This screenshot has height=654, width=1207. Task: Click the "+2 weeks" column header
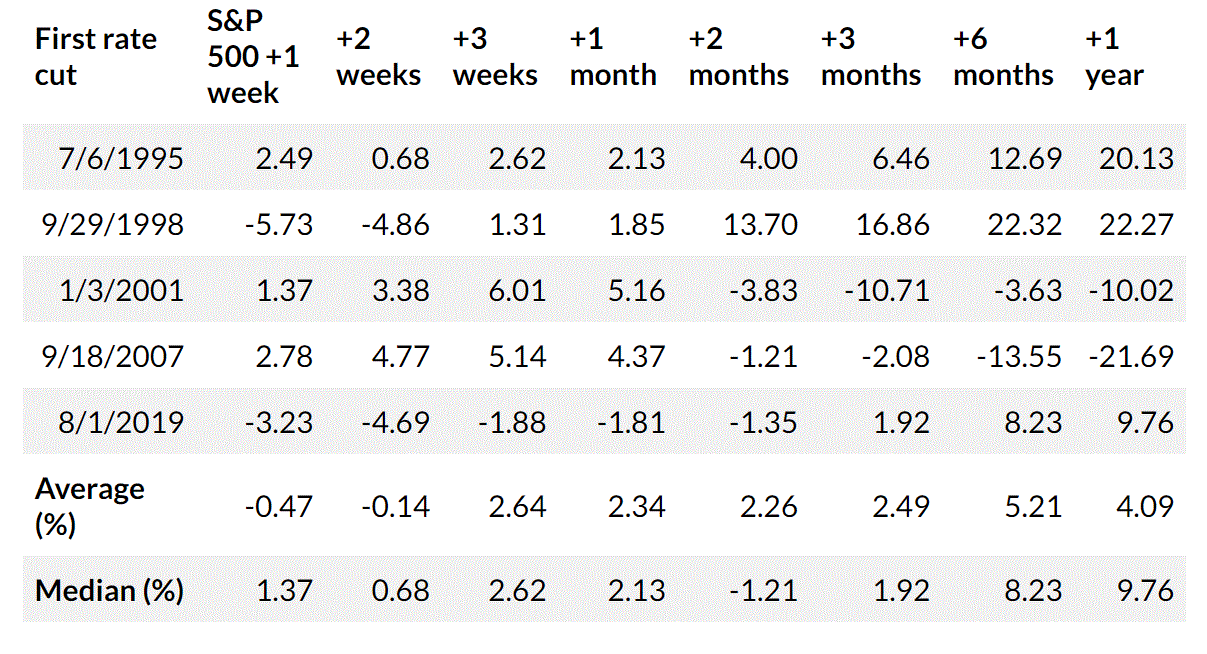point(378,57)
